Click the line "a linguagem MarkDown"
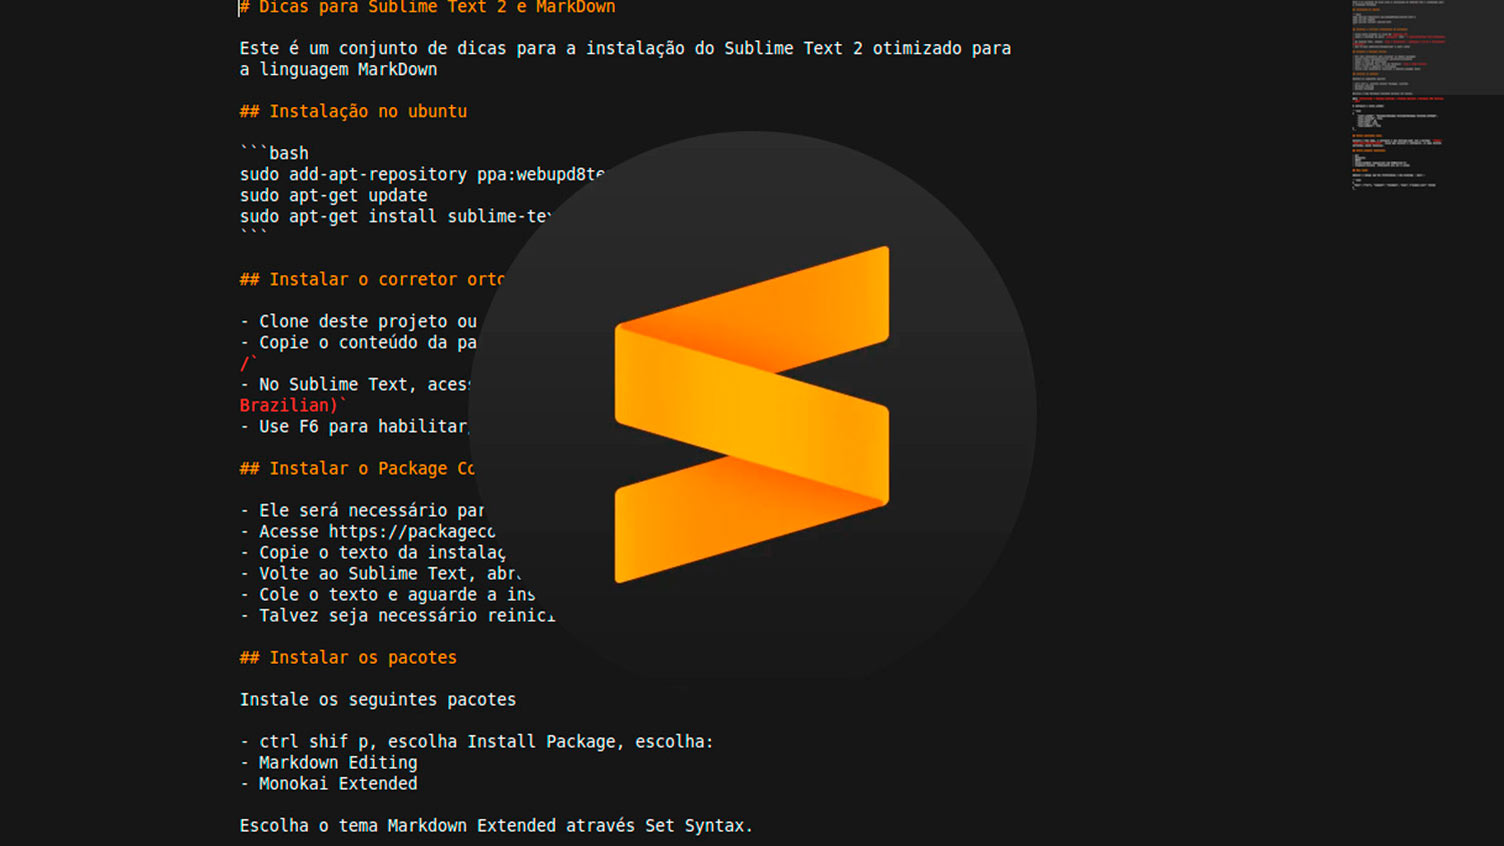Viewport: 1504px width, 846px height. 338,69
